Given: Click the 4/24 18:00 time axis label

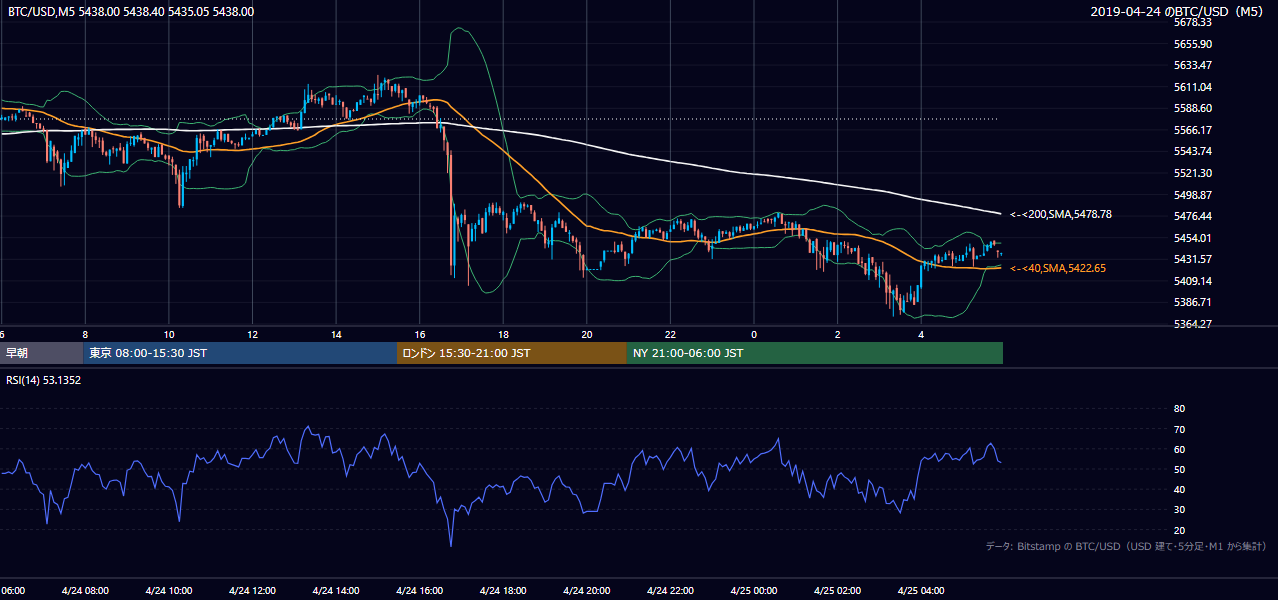Looking at the screenshot, I should (x=503, y=591).
